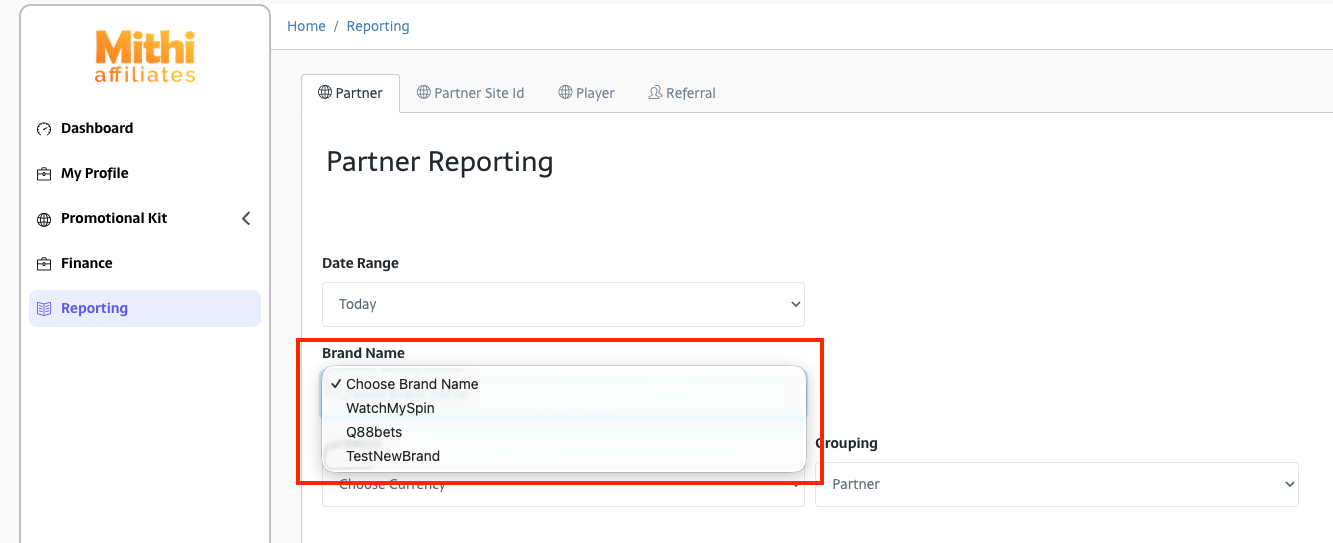The image size is (1333, 543).
Task: Select the Partner tab
Action: coord(350,93)
